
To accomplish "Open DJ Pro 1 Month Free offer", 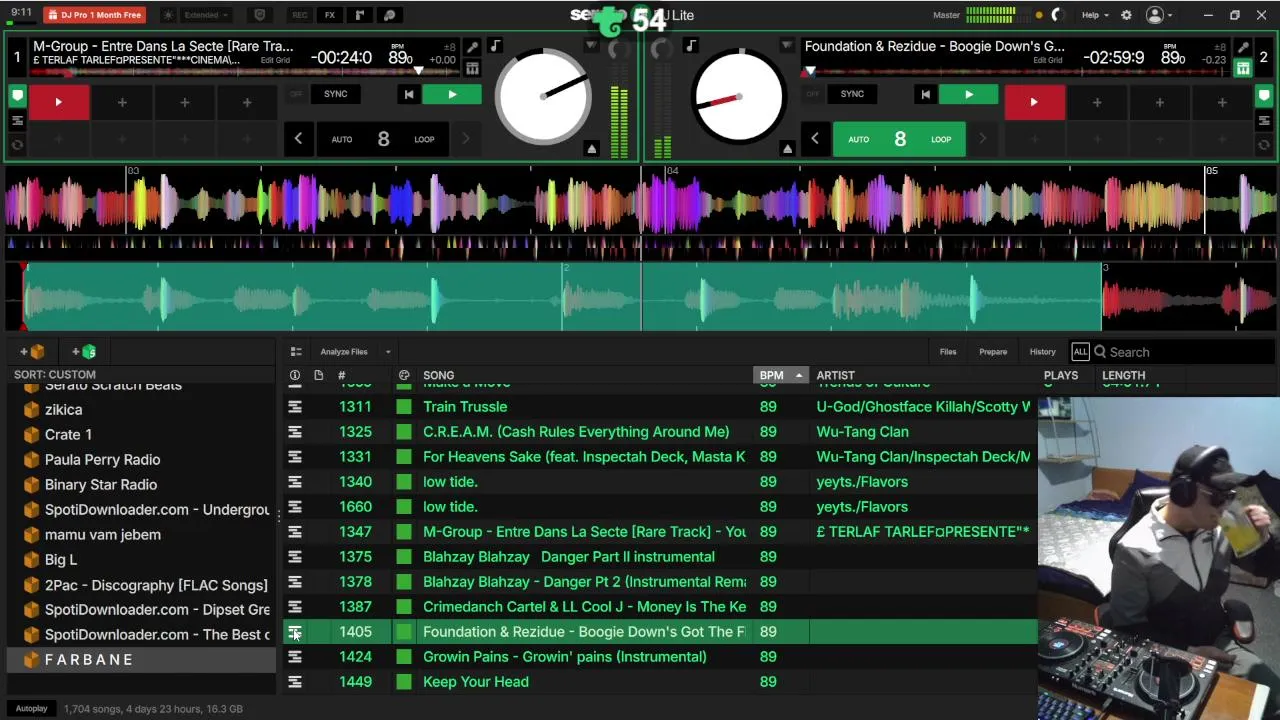I will [95, 15].
